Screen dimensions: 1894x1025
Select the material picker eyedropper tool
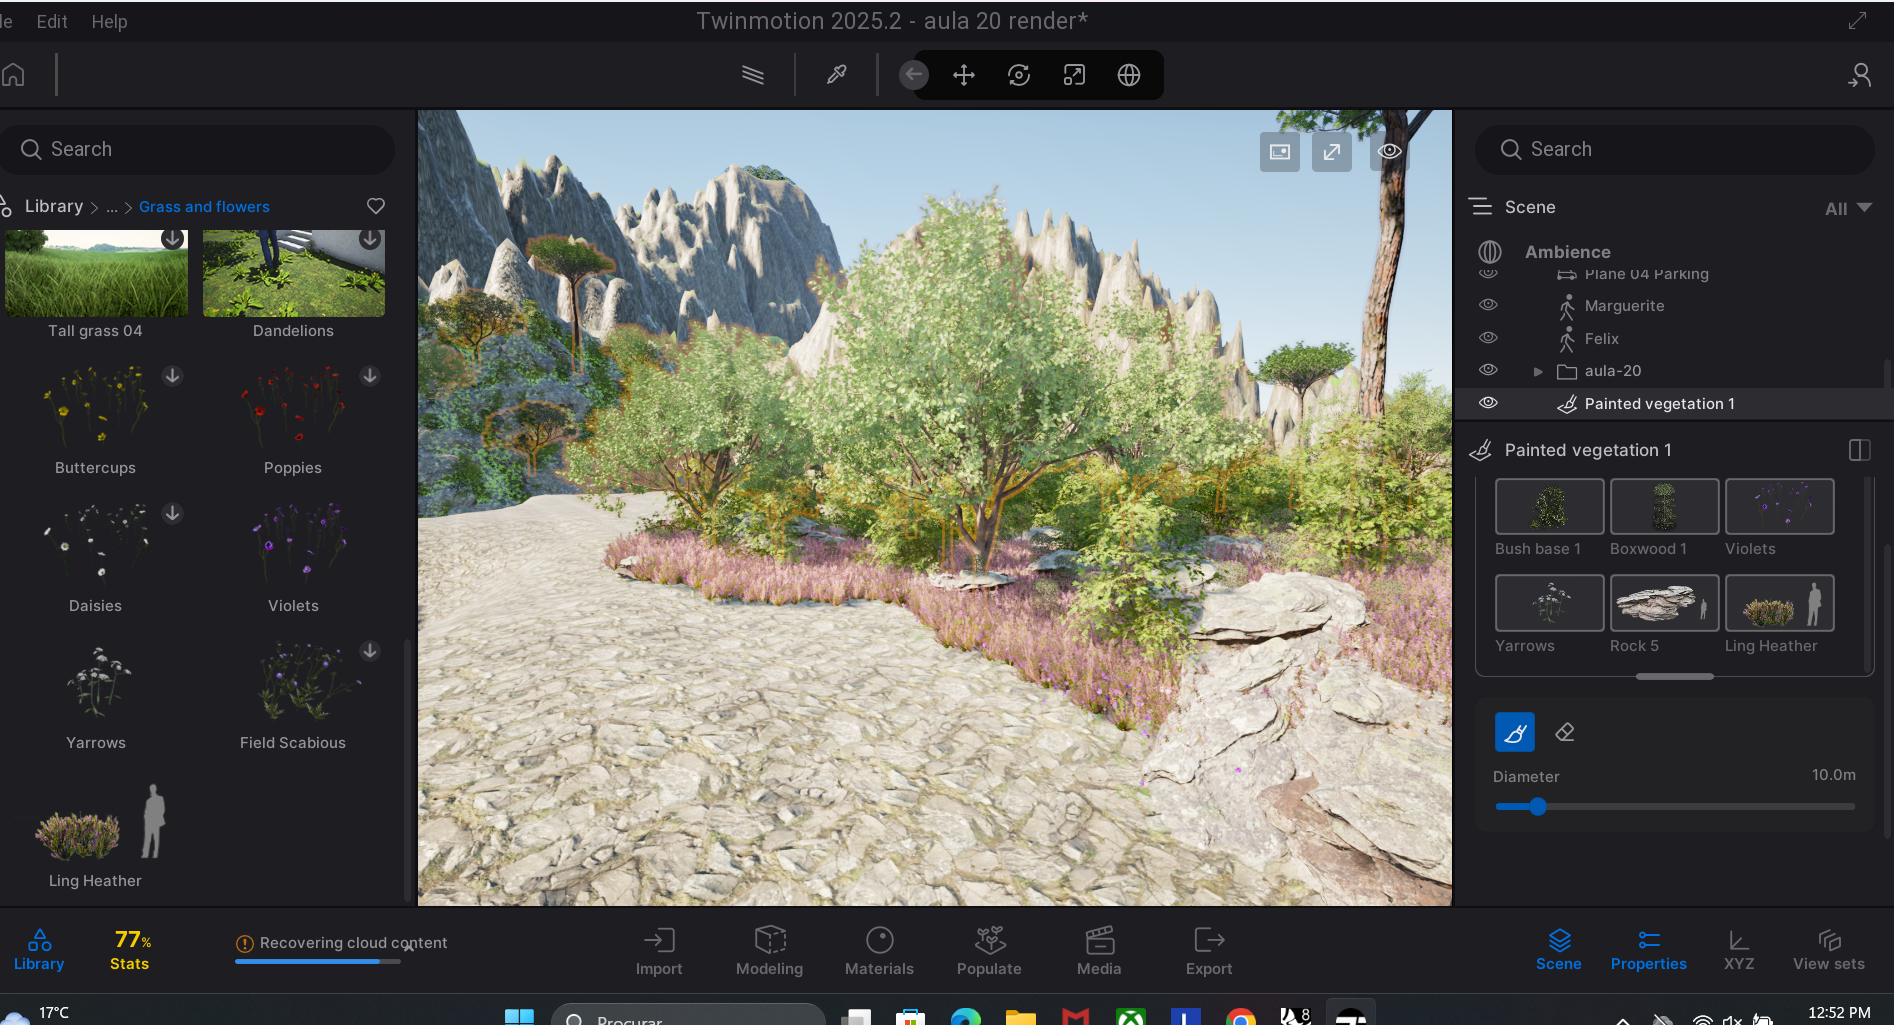pos(837,75)
